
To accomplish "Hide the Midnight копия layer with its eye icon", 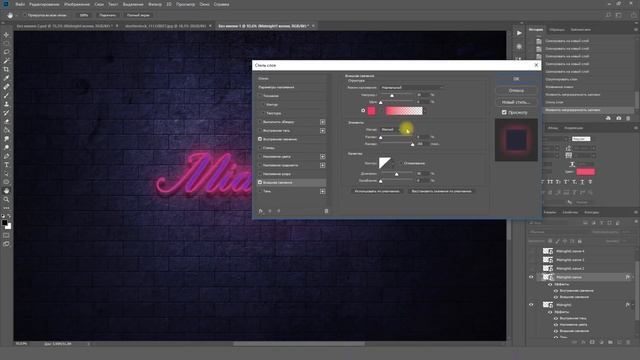I will tap(531, 277).
